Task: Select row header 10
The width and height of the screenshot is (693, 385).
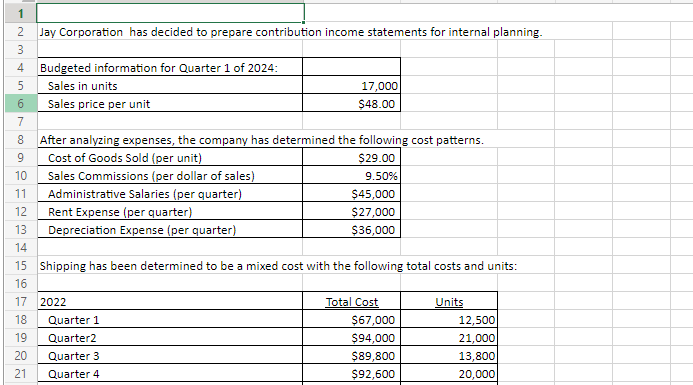Action: [x=20, y=176]
